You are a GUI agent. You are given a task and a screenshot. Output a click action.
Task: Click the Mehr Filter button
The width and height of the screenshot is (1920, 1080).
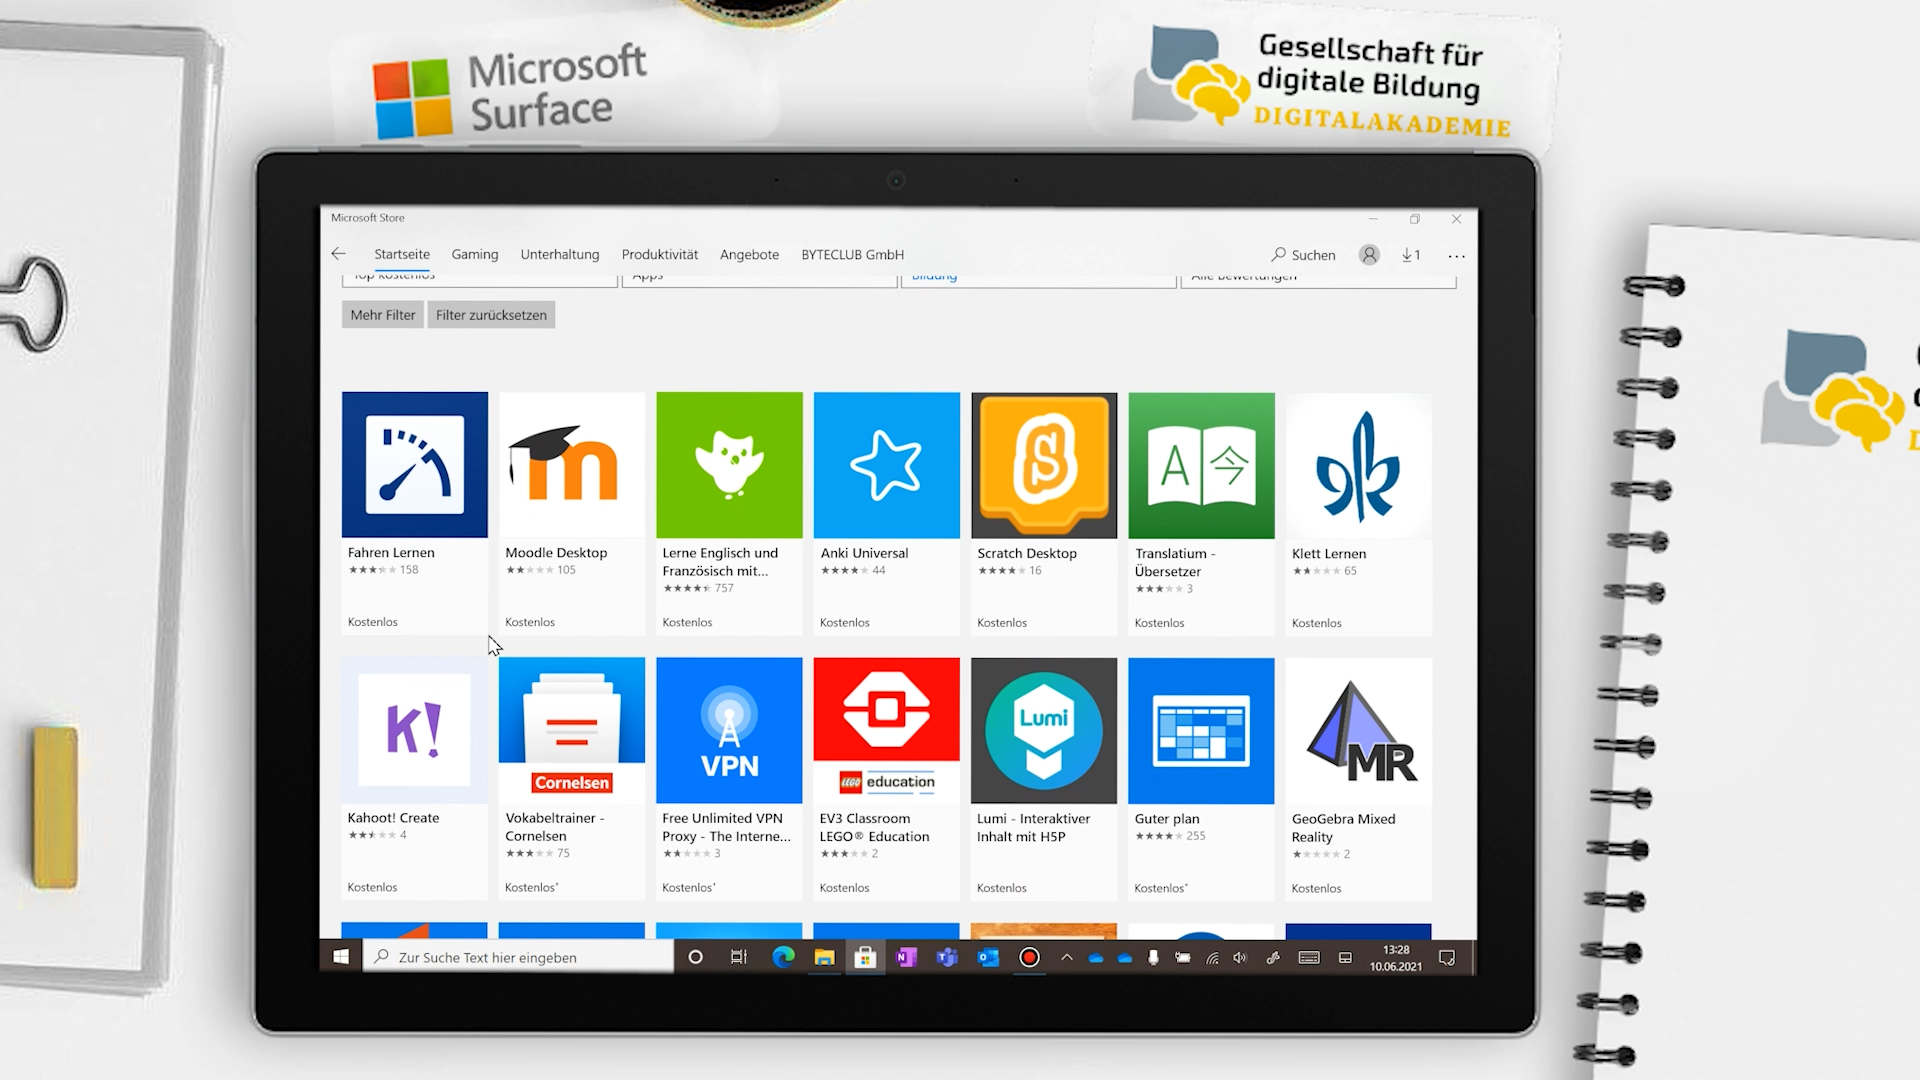[383, 314]
